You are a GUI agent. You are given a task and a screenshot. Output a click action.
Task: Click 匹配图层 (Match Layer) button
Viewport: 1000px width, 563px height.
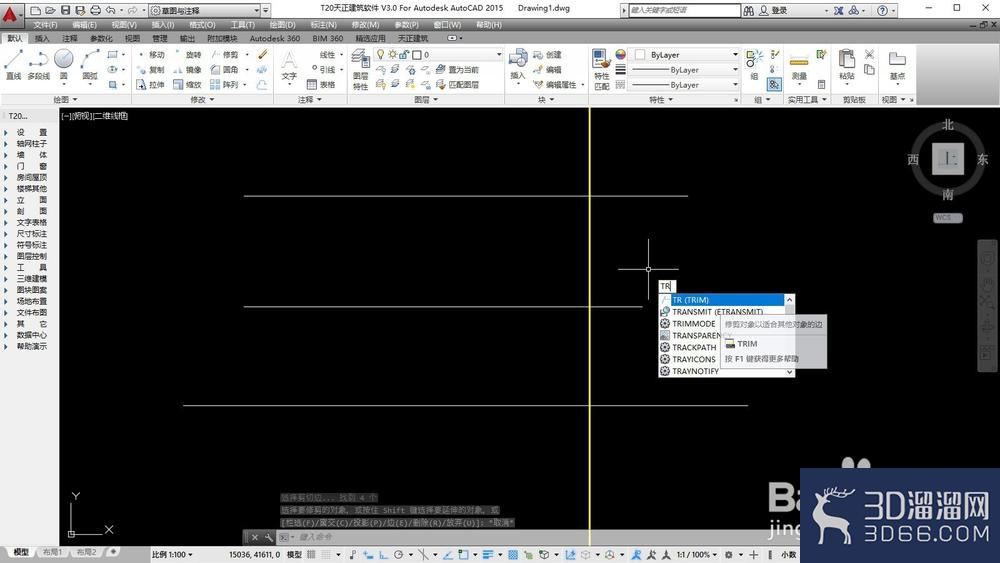pos(457,84)
